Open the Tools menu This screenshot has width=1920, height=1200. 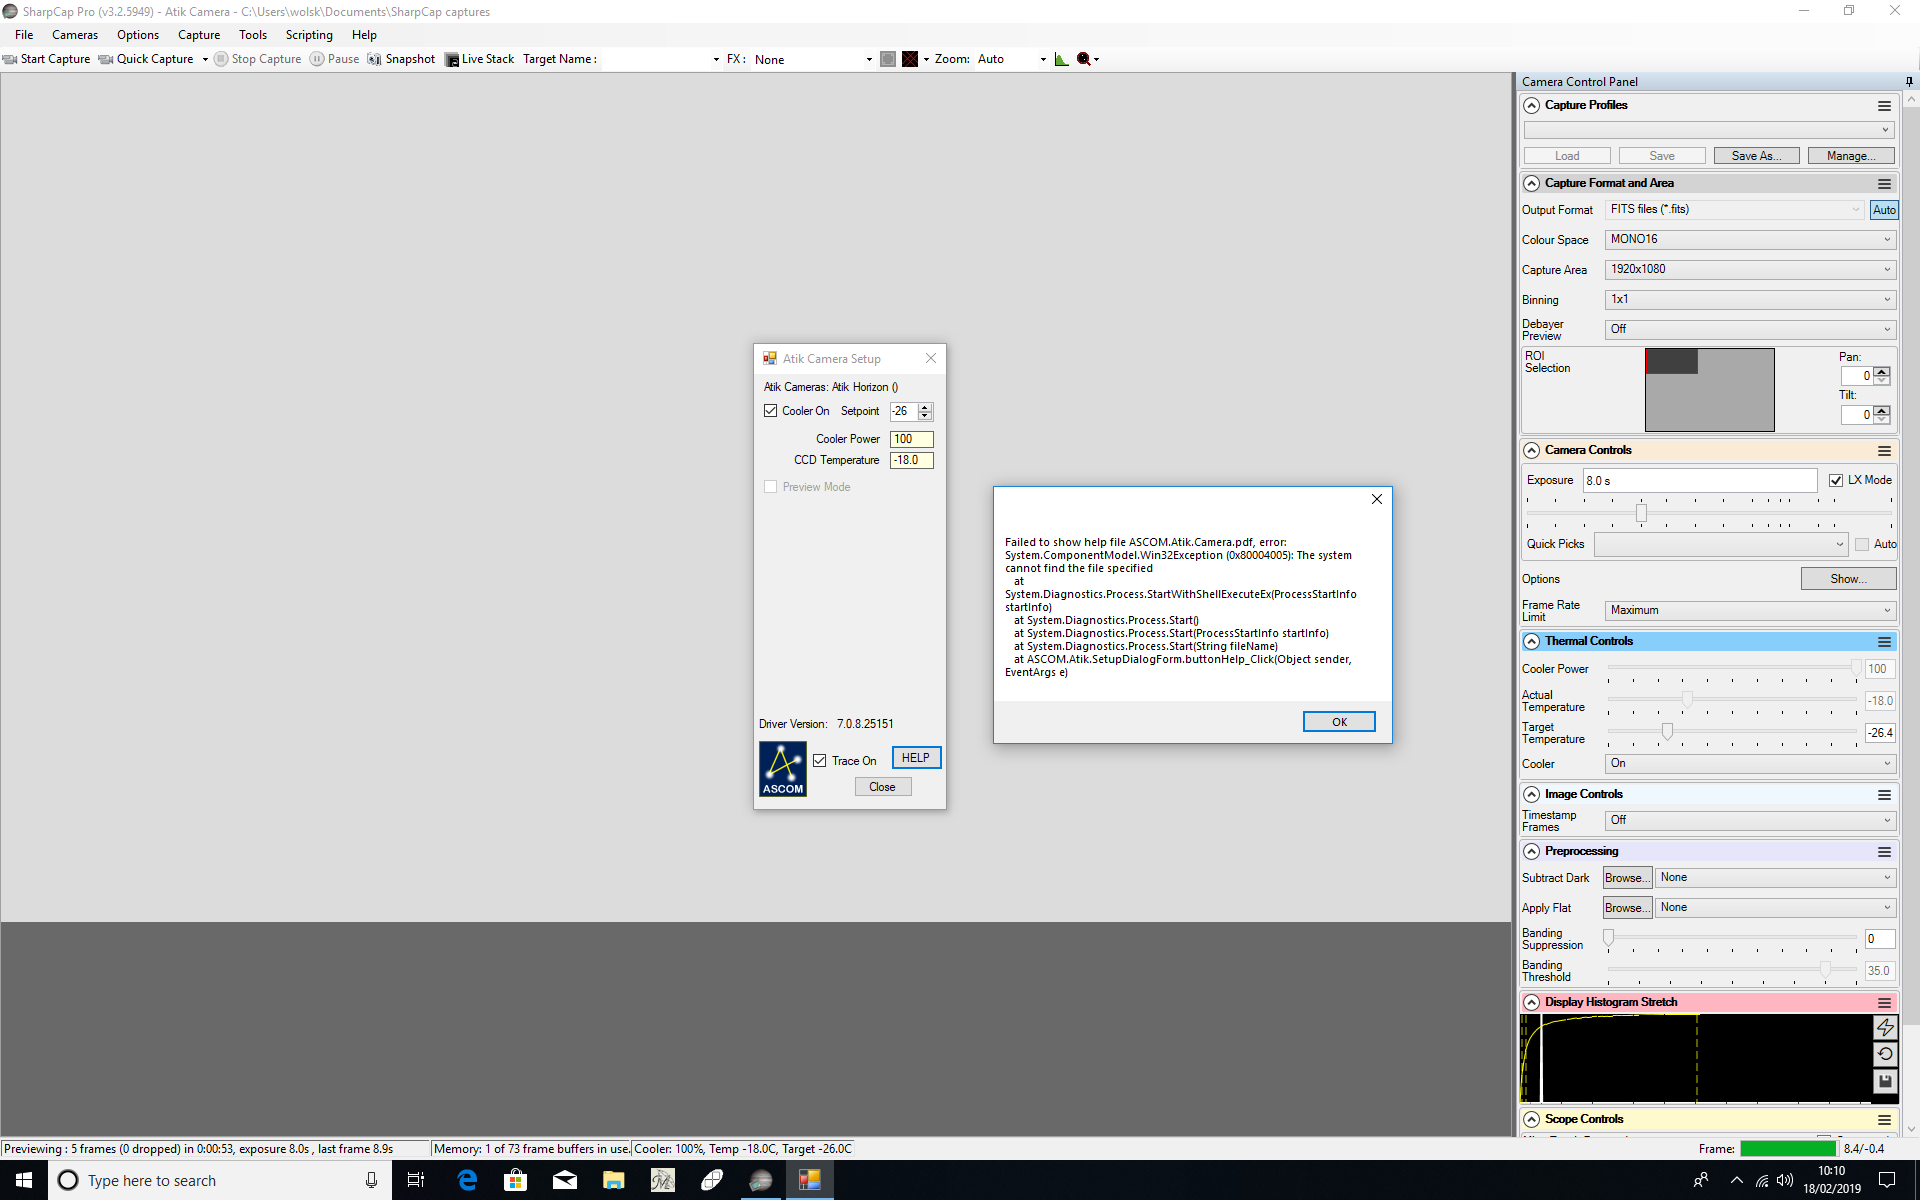(x=253, y=35)
